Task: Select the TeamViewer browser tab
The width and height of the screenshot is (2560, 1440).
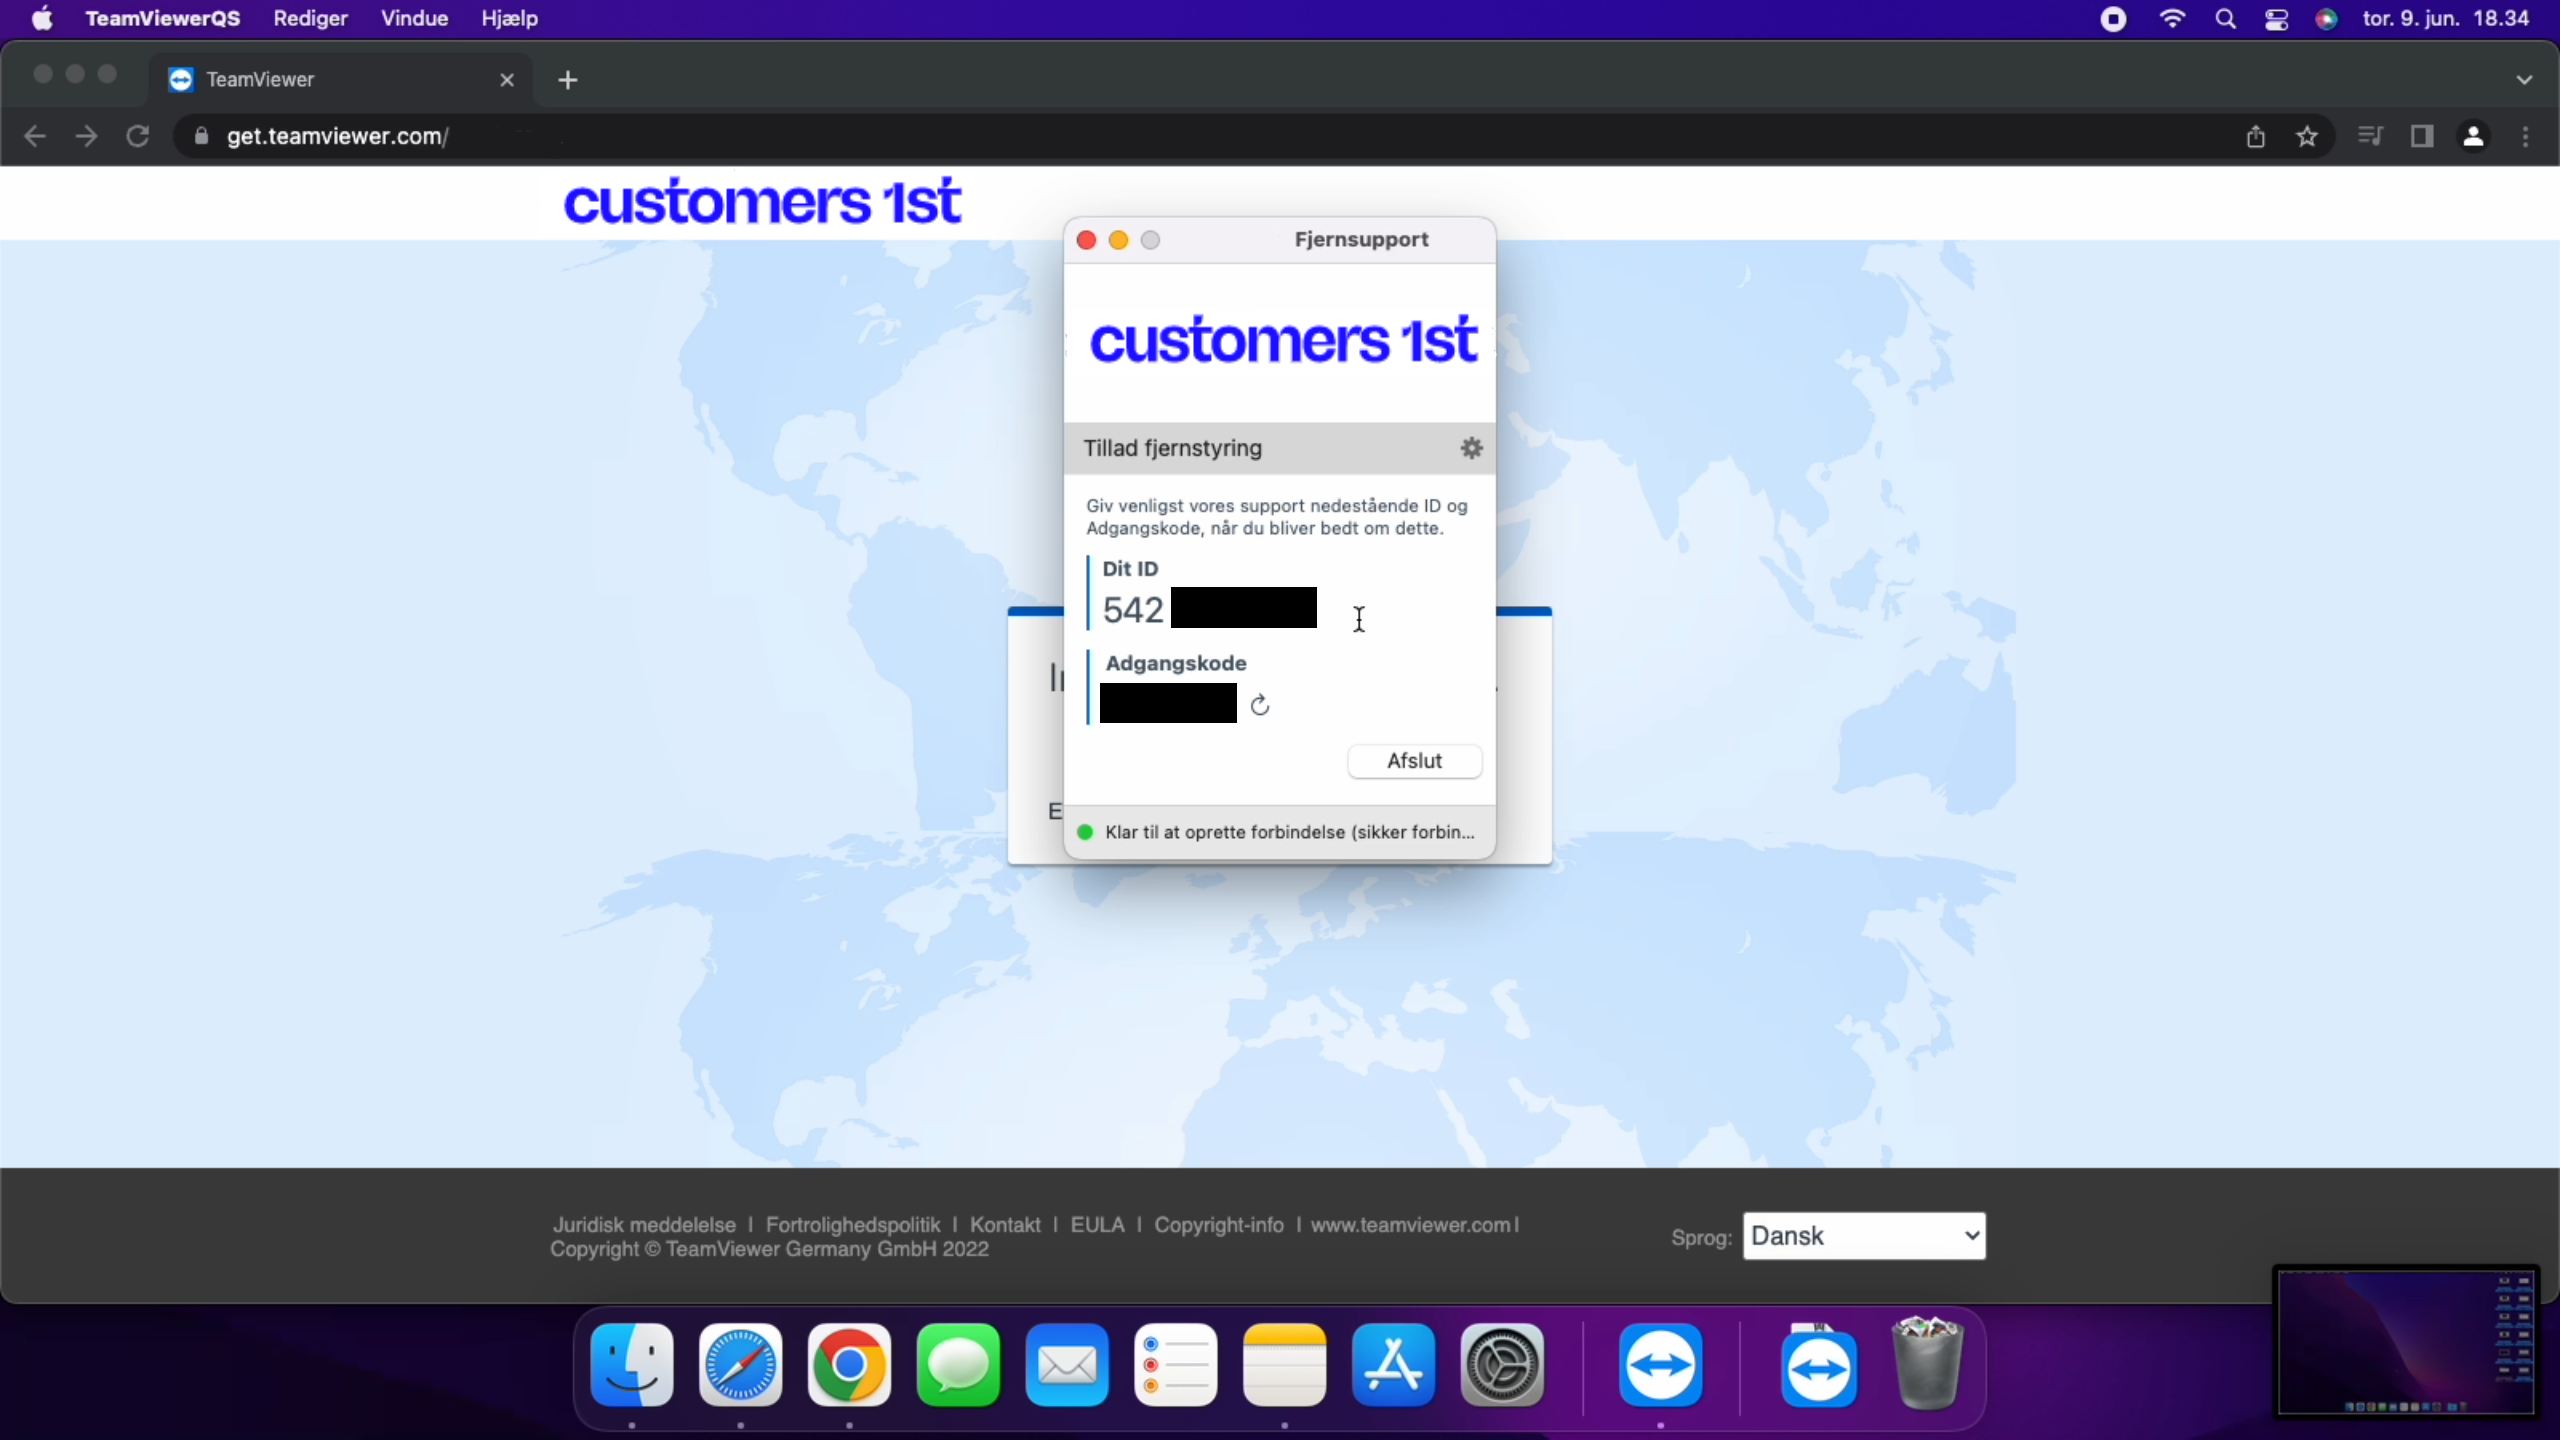Action: [340, 79]
